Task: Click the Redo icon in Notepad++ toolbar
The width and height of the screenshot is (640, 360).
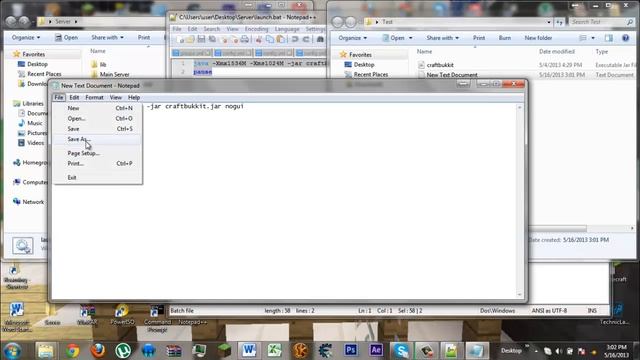Action: 306,40
